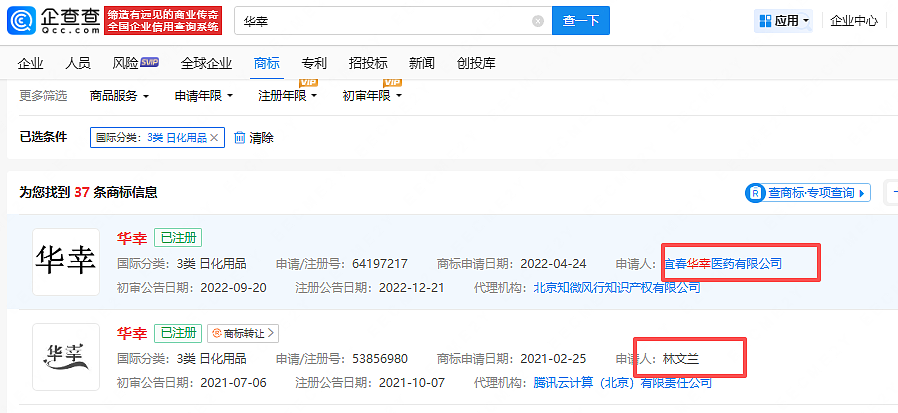Click the 查商标 R icon
The height and width of the screenshot is (413, 898).
(x=755, y=193)
